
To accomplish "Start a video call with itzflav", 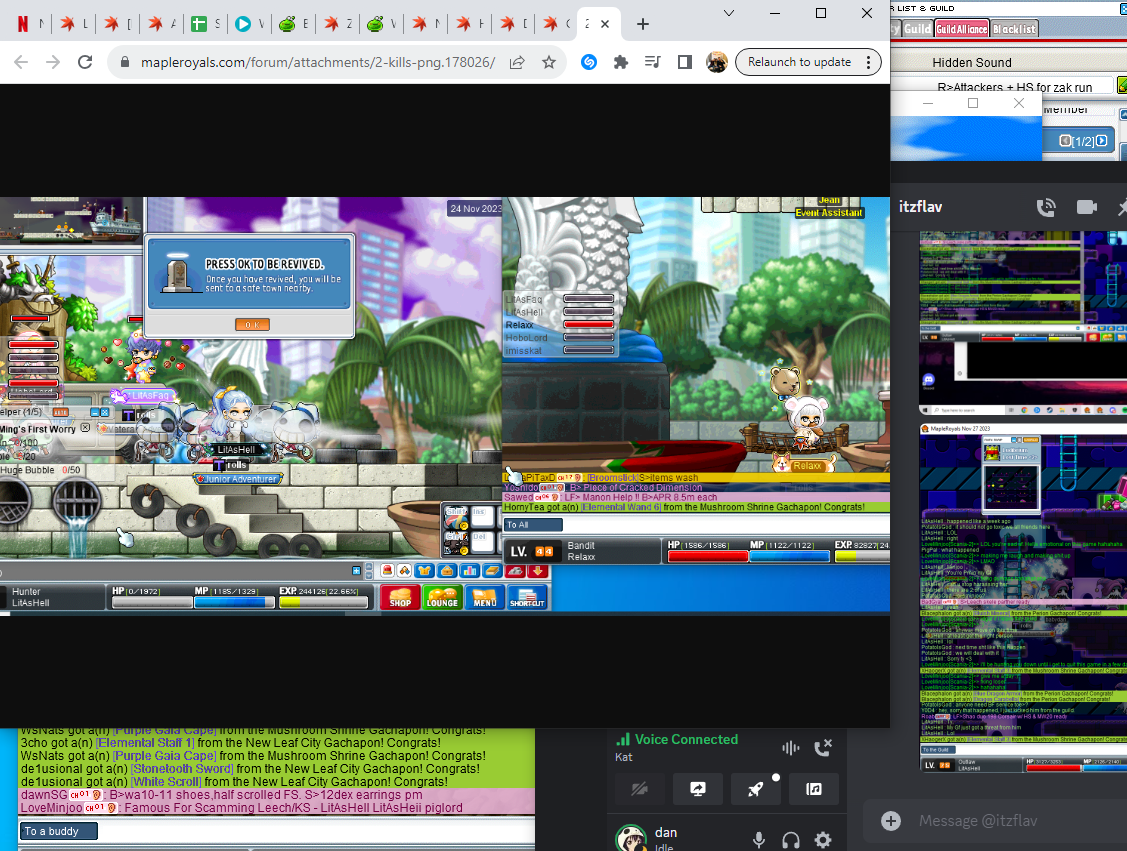I will (x=1086, y=207).
